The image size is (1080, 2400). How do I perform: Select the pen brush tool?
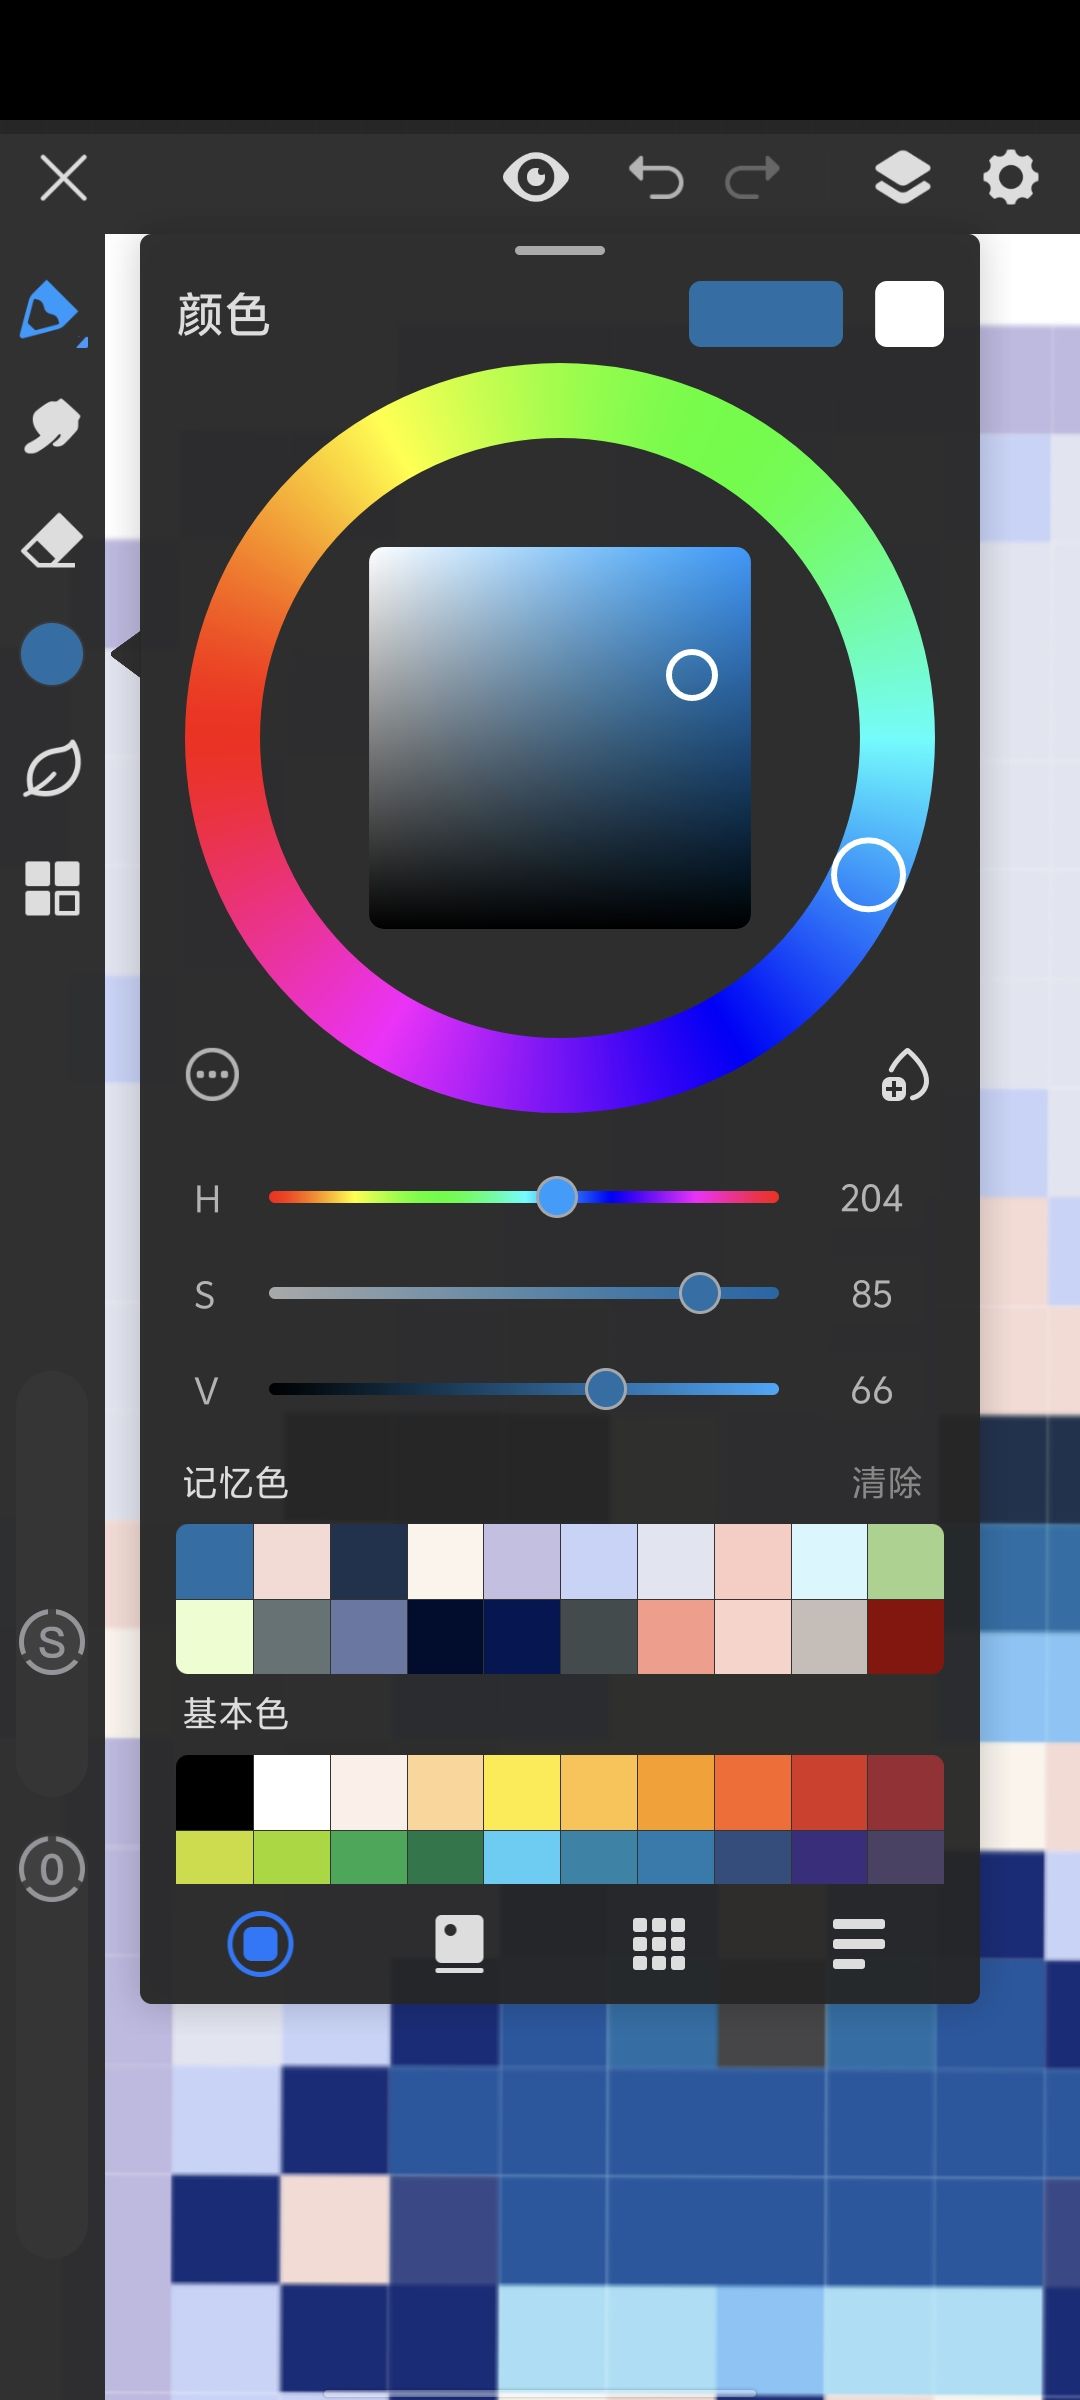48,311
